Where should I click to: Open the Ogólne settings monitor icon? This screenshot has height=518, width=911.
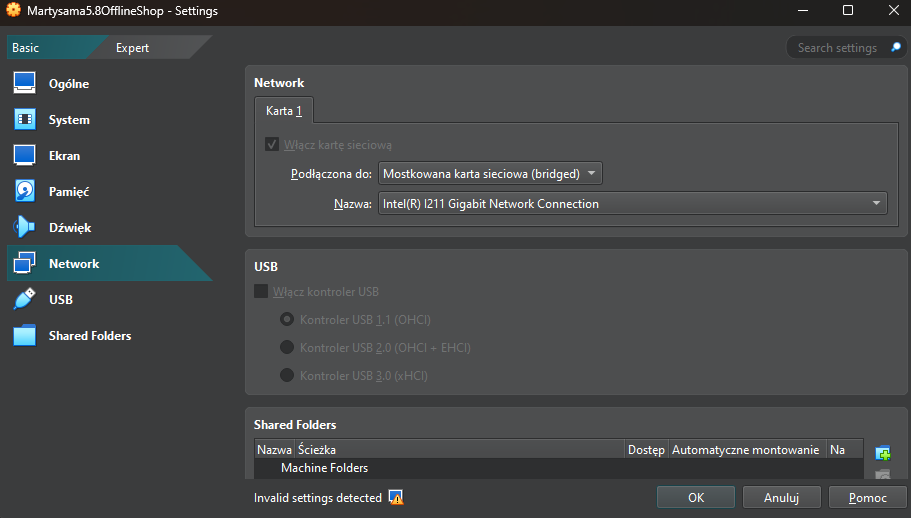tap(25, 84)
